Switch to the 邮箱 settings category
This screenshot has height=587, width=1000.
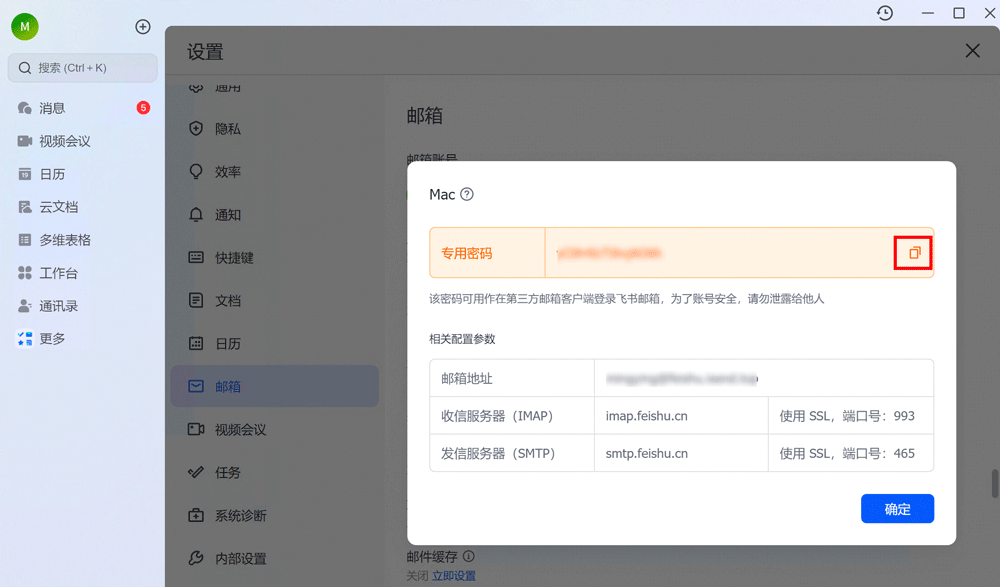point(240,386)
